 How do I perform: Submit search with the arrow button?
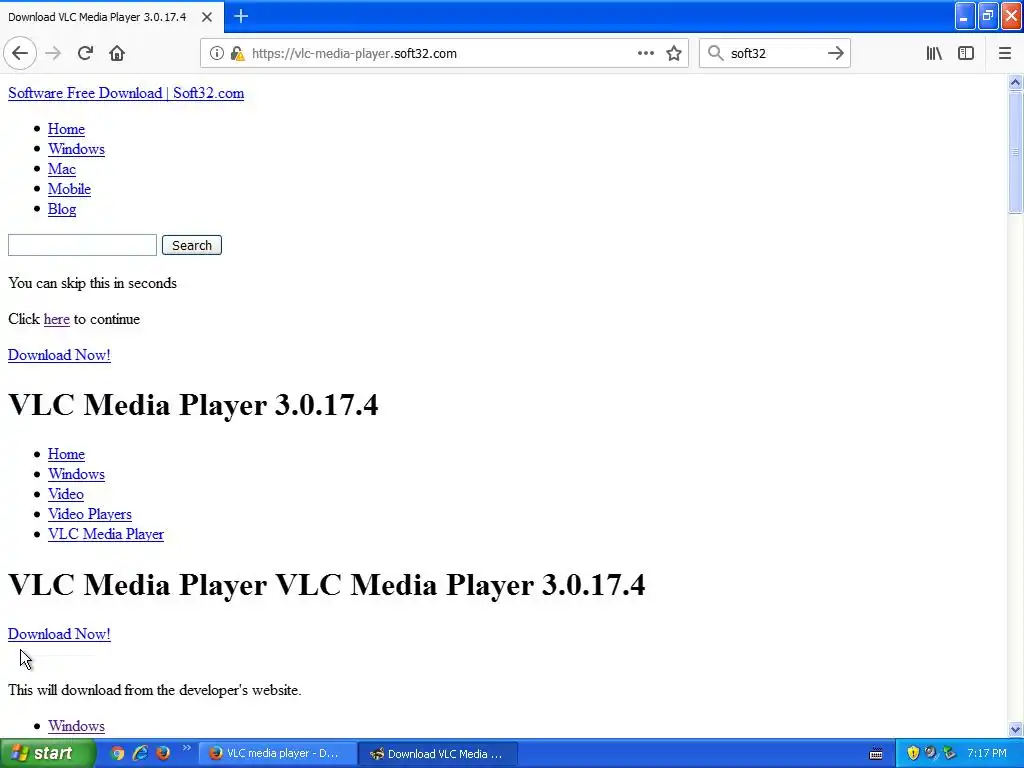(x=835, y=54)
